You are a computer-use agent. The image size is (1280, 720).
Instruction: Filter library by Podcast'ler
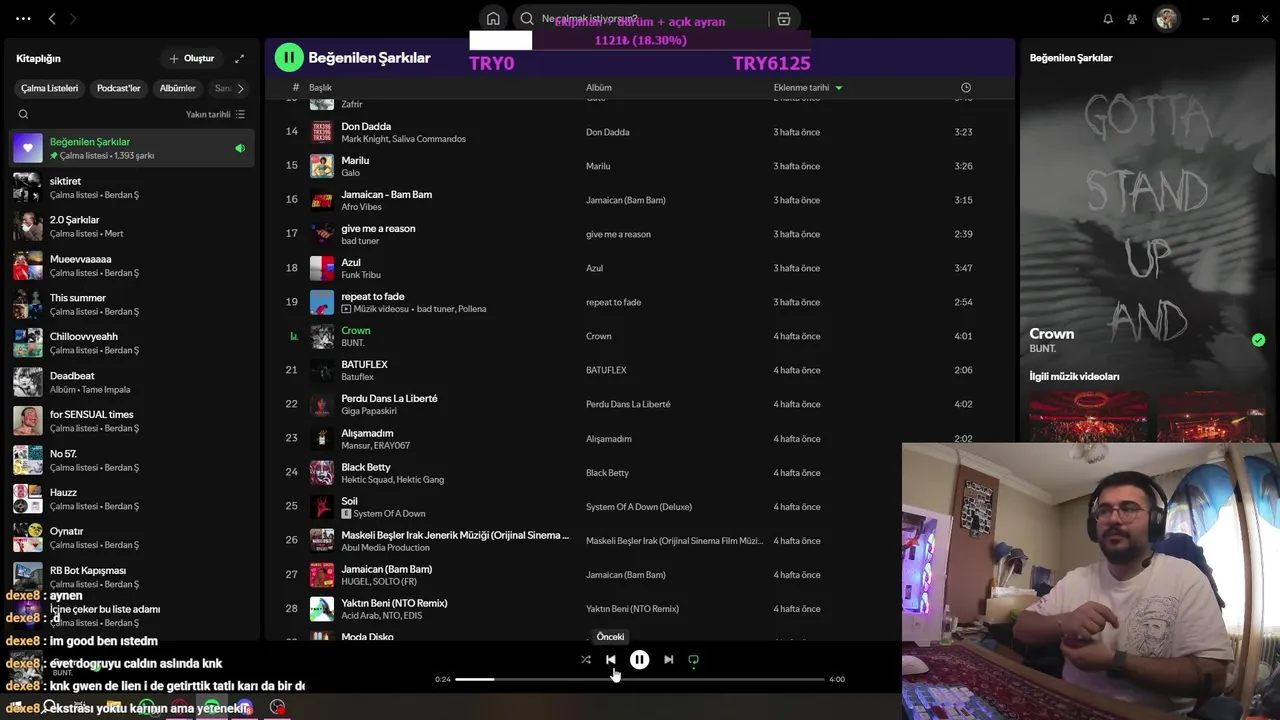(118, 88)
